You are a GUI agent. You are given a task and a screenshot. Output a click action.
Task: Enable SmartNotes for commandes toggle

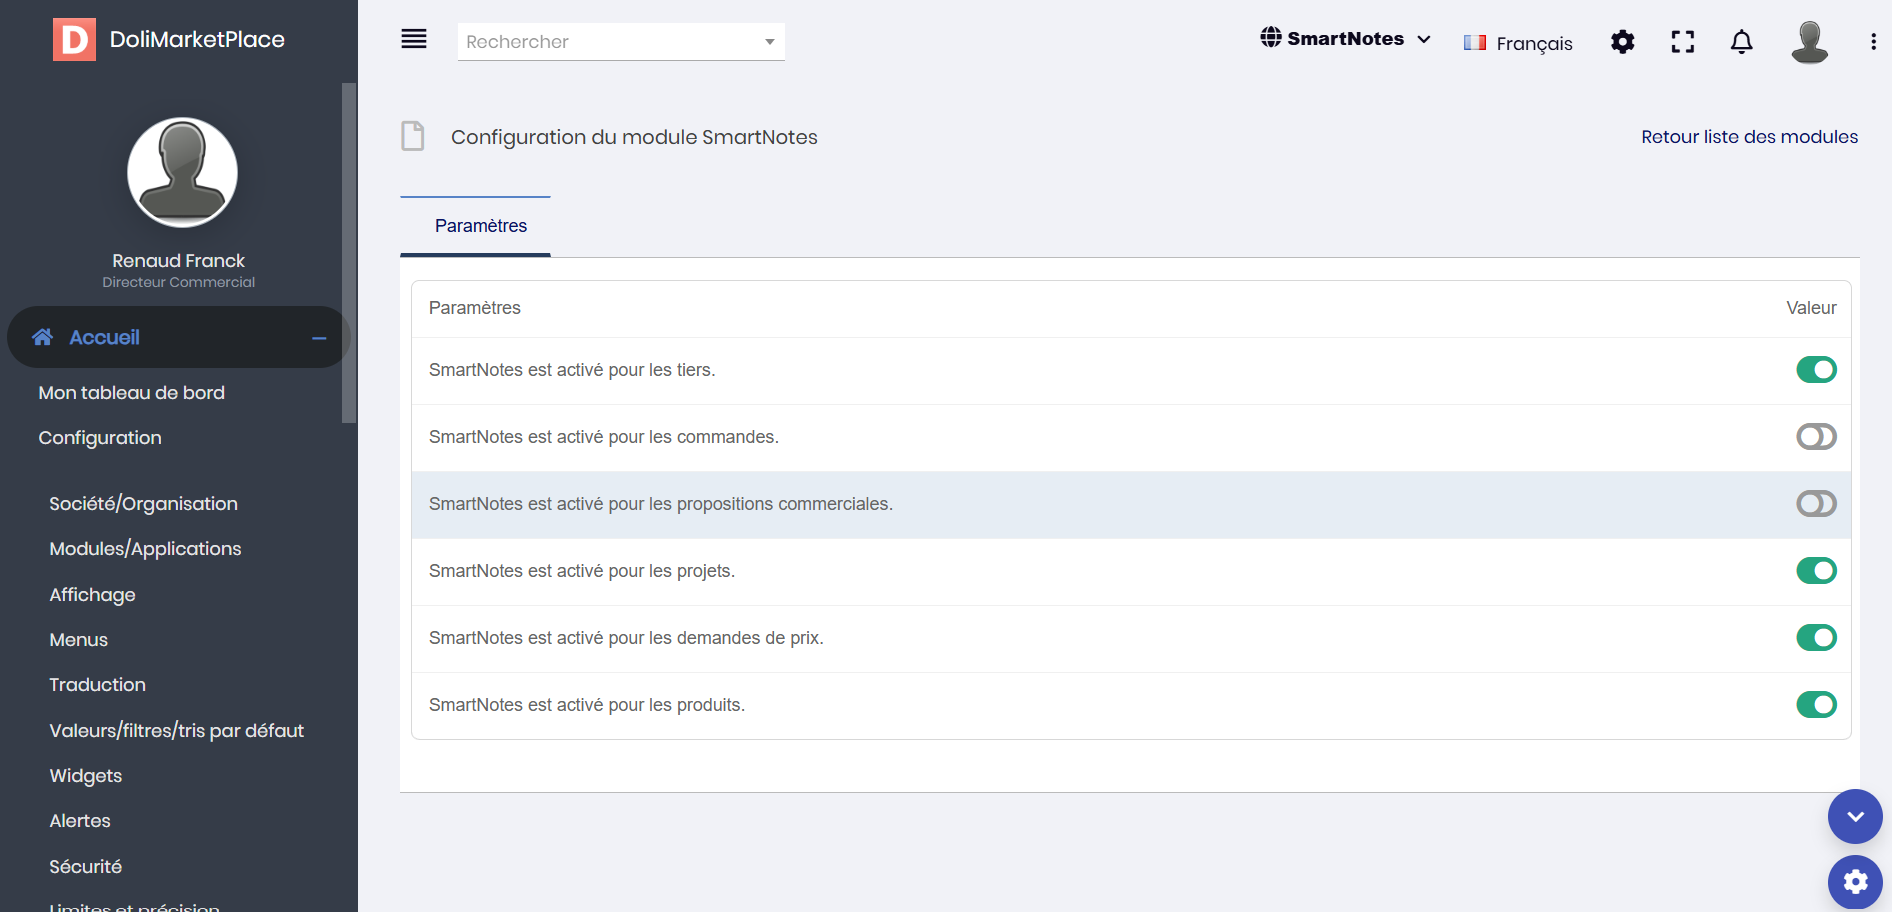tap(1816, 437)
